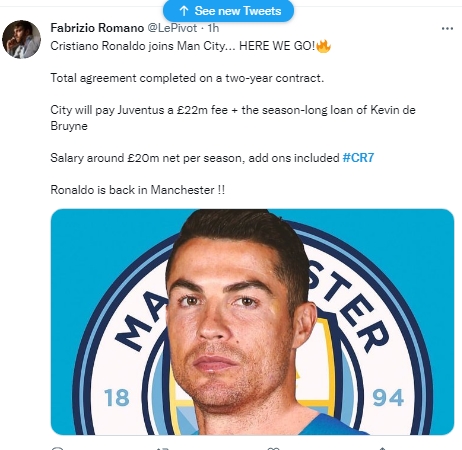The image size is (462, 450).
Task: Open the Ronaldo Man City crest image
Action: (252, 322)
